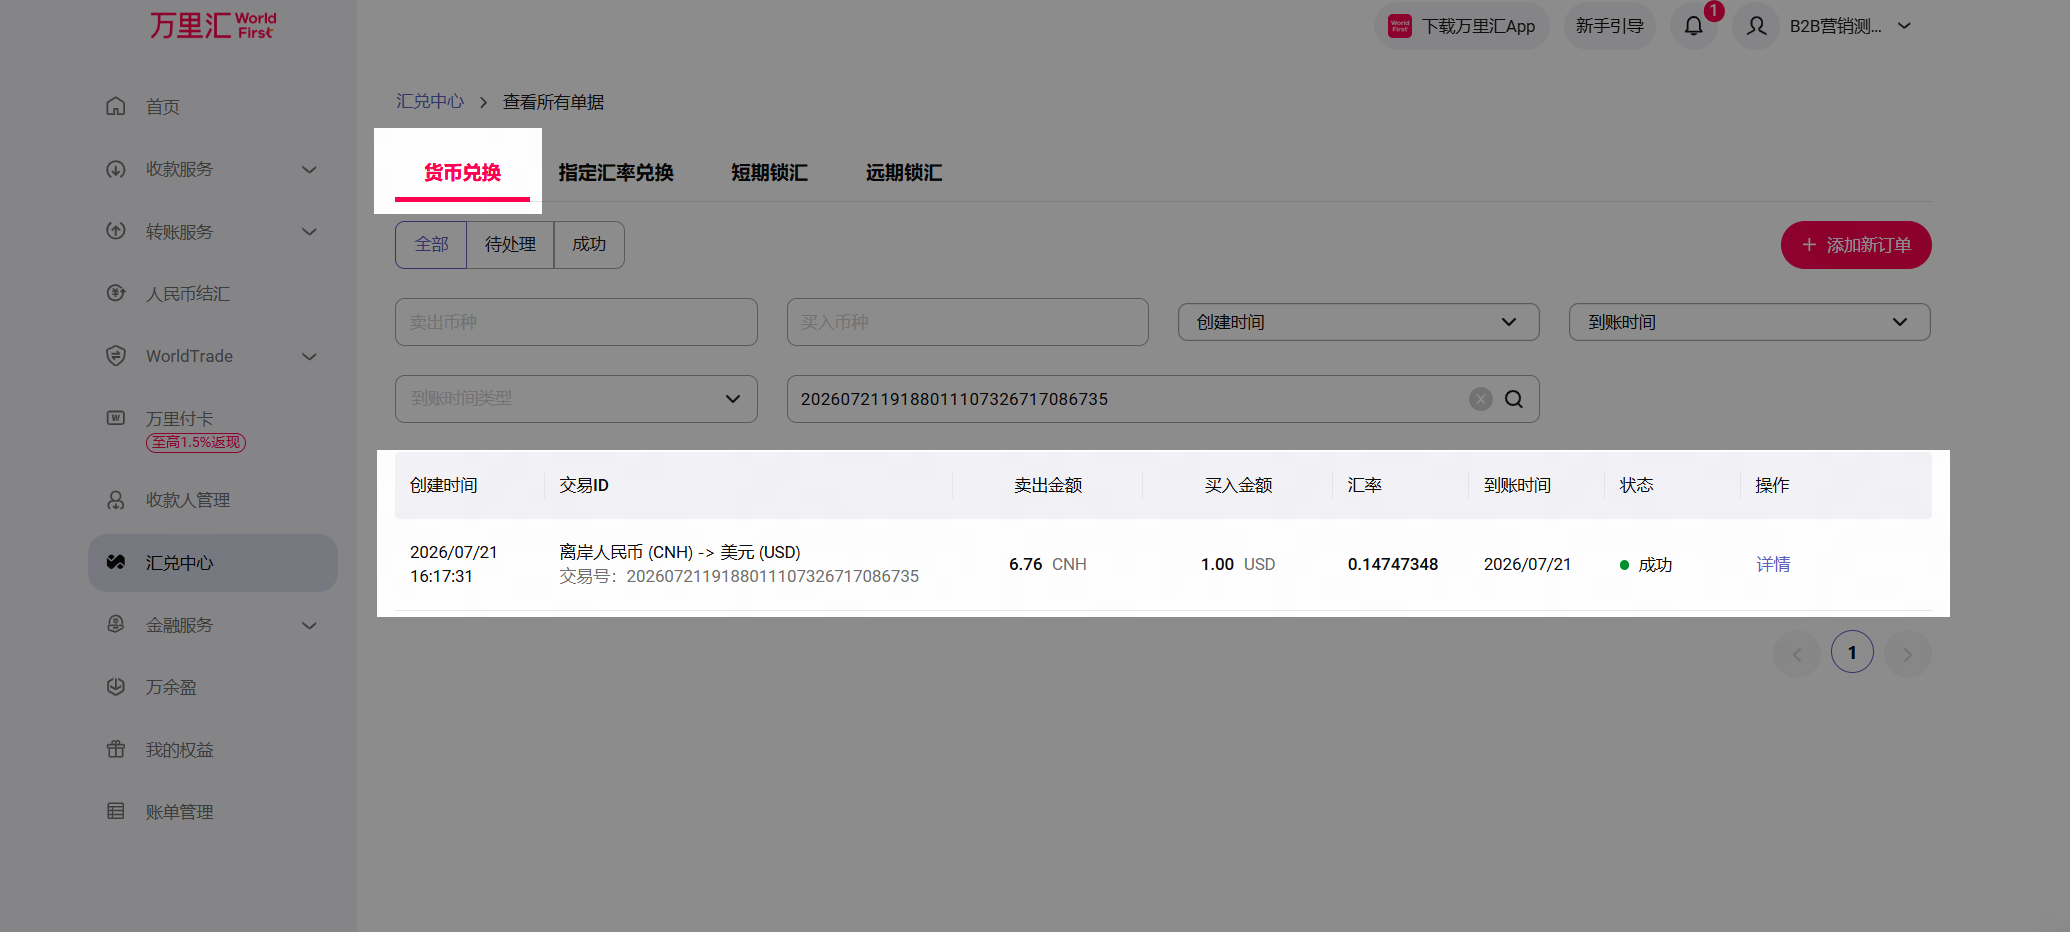This screenshot has height=932, width=2070.
Task: Filter orders by 待处理
Action: pyautogui.click(x=510, y=244)
